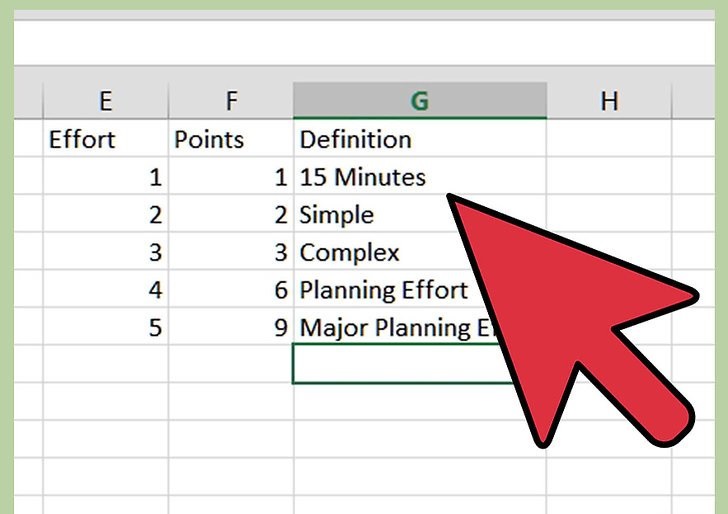Select Points cell with value 9

(231, 327)
